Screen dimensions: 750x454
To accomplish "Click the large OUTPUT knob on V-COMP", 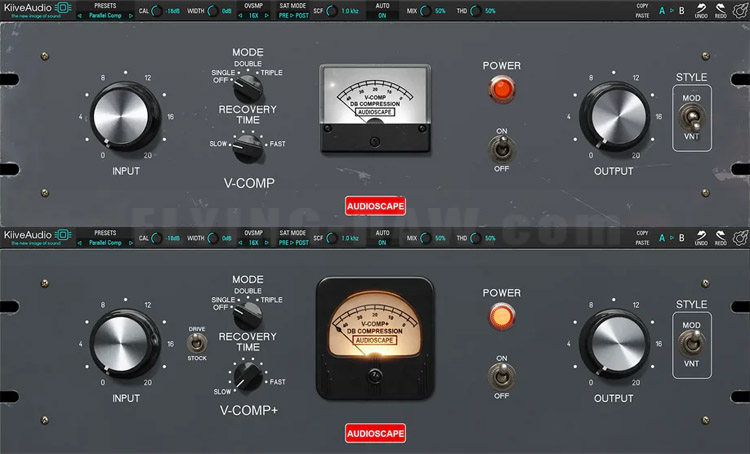I will coord(615,116).
